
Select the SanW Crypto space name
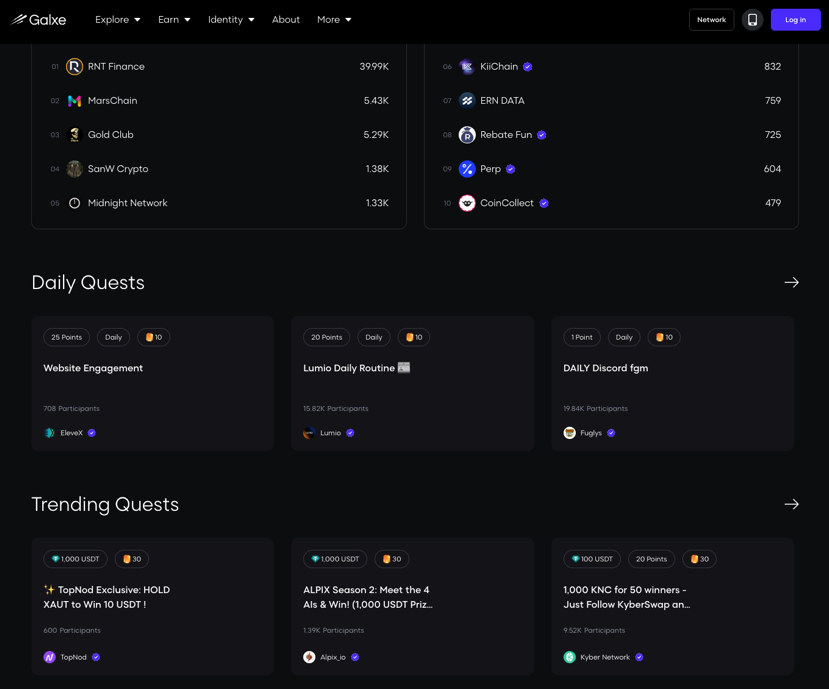pos(118,169)
